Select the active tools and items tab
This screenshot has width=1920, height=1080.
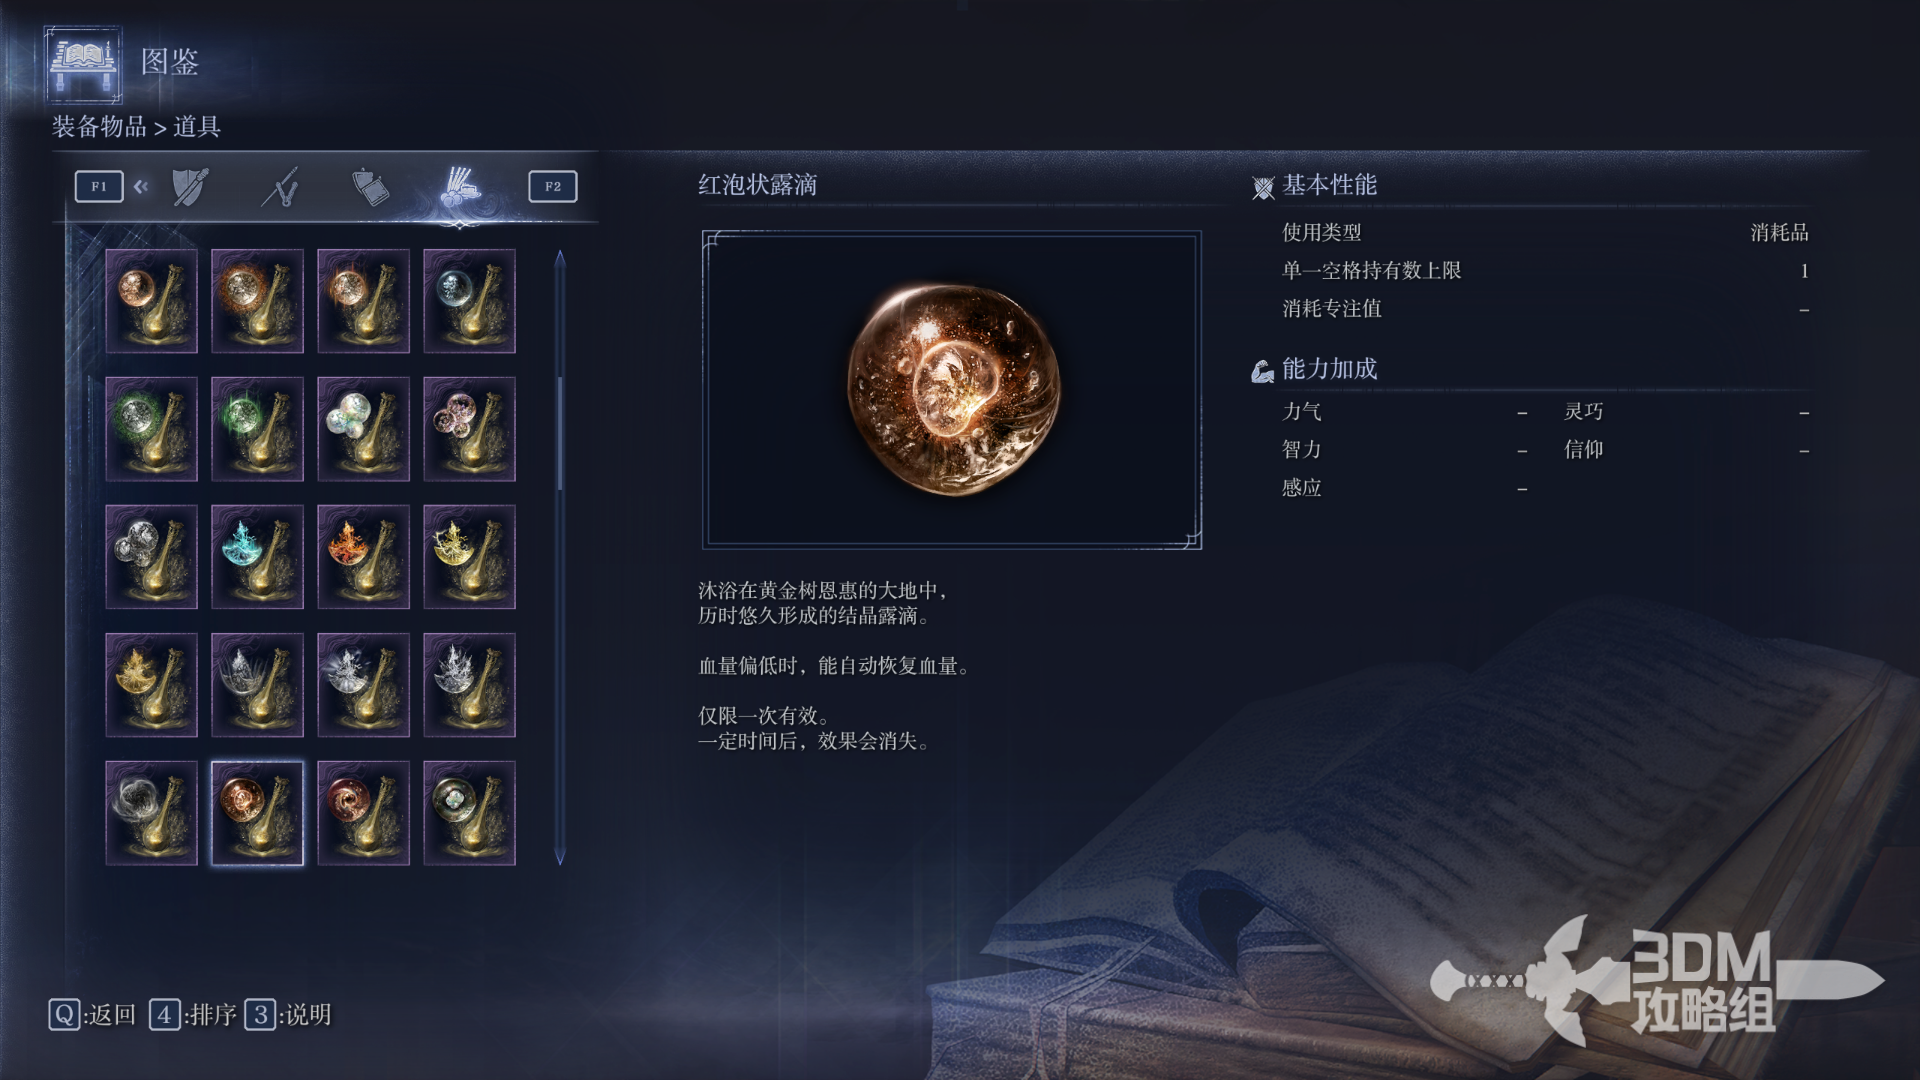(x=460, y=187)
